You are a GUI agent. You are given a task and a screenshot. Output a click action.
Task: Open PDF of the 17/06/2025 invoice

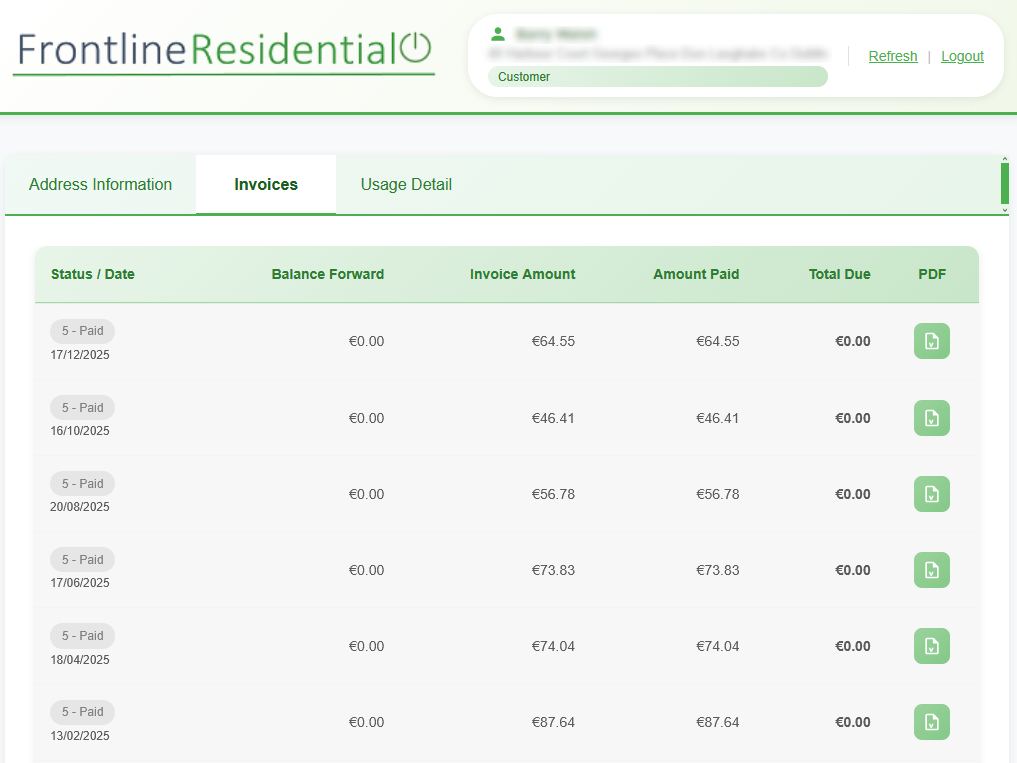click(x=931, y=570)
